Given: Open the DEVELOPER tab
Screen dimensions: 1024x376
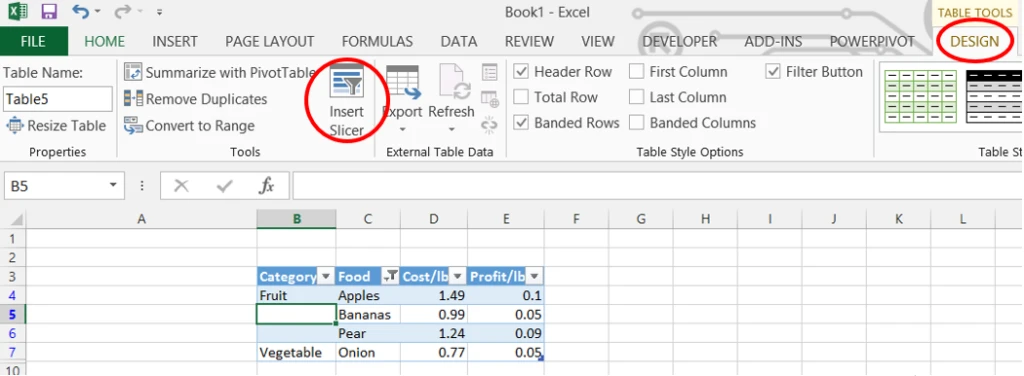Looking at the screenshot, I should 680,41.
